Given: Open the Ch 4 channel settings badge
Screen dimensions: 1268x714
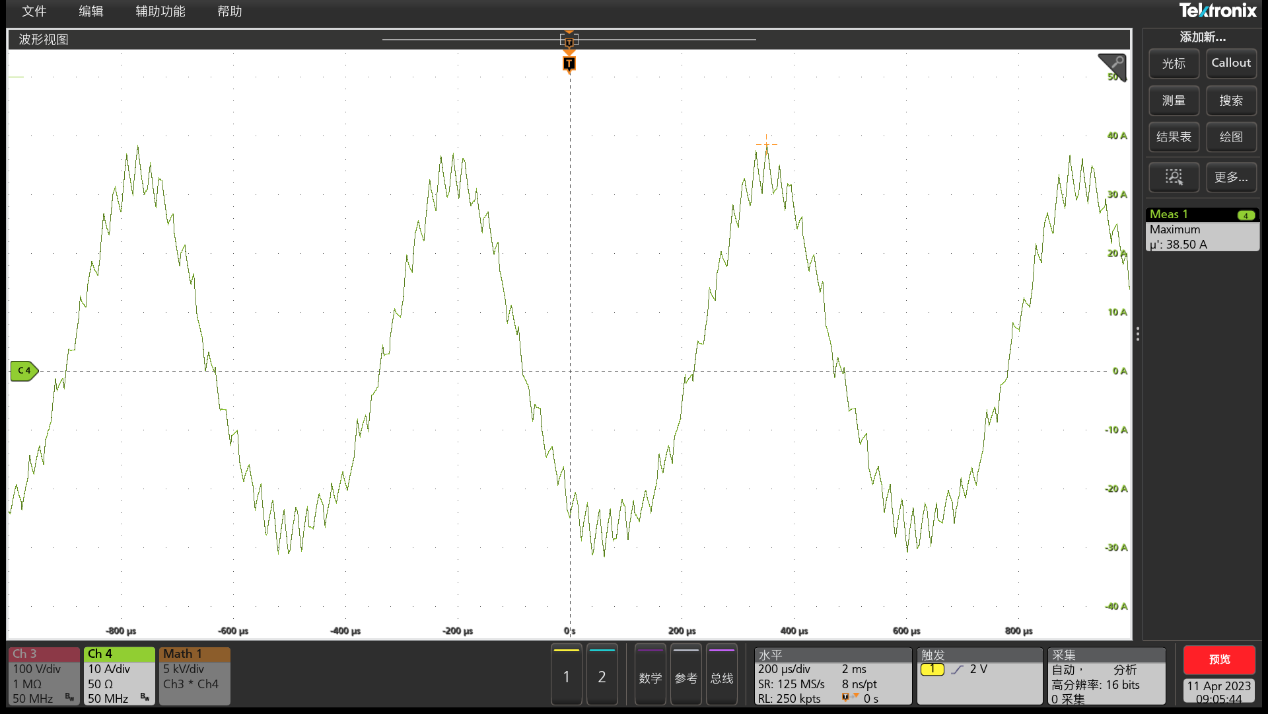Looking at the screenshot, I should pyautogui.click(x=119, y=676).
